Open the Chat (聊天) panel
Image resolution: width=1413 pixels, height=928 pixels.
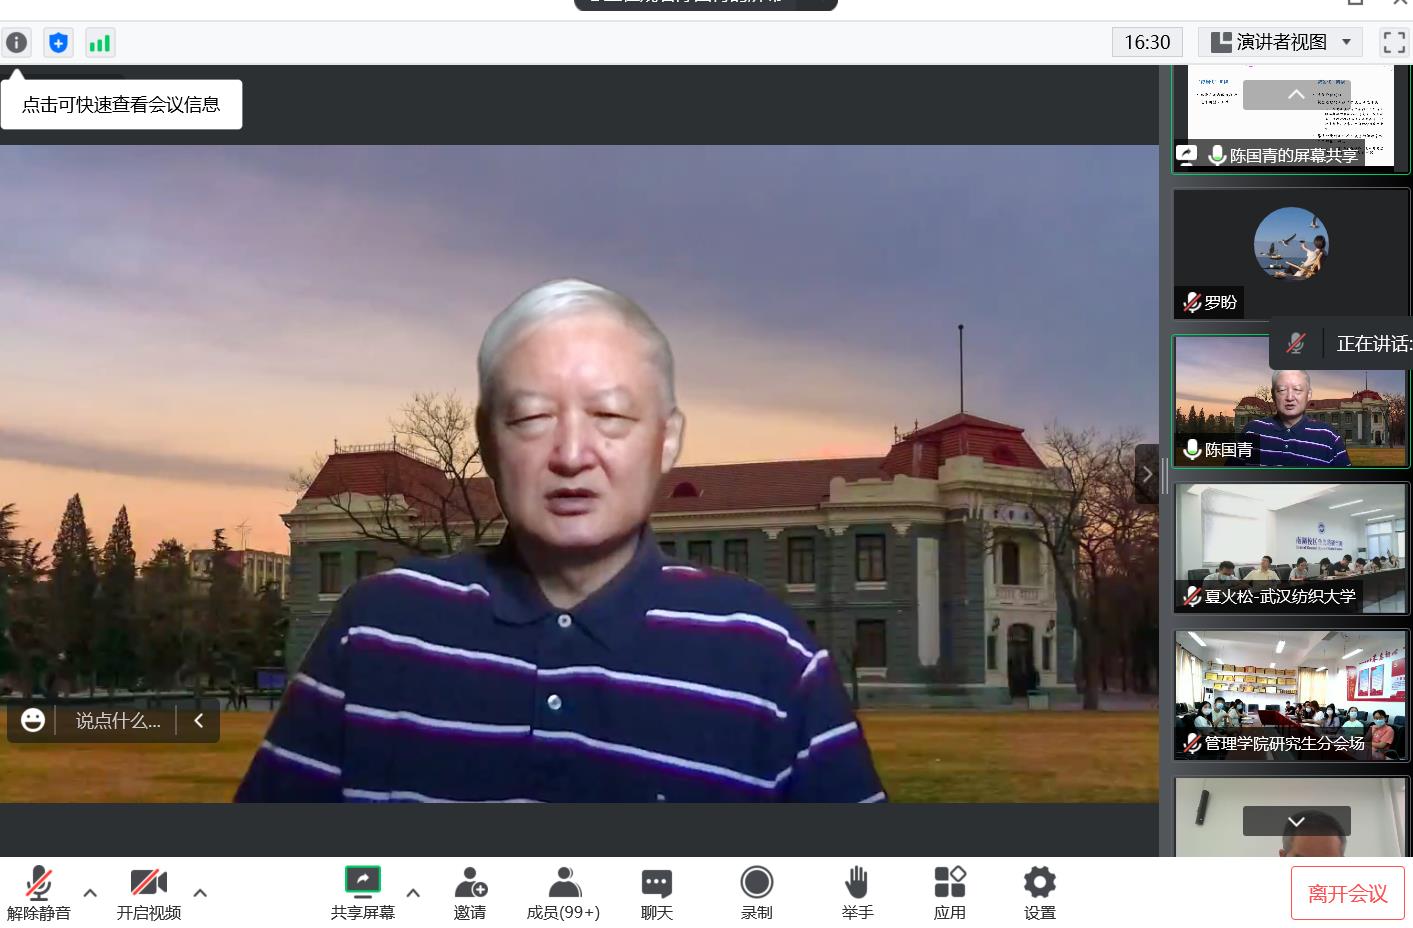(x=656, y=892)
